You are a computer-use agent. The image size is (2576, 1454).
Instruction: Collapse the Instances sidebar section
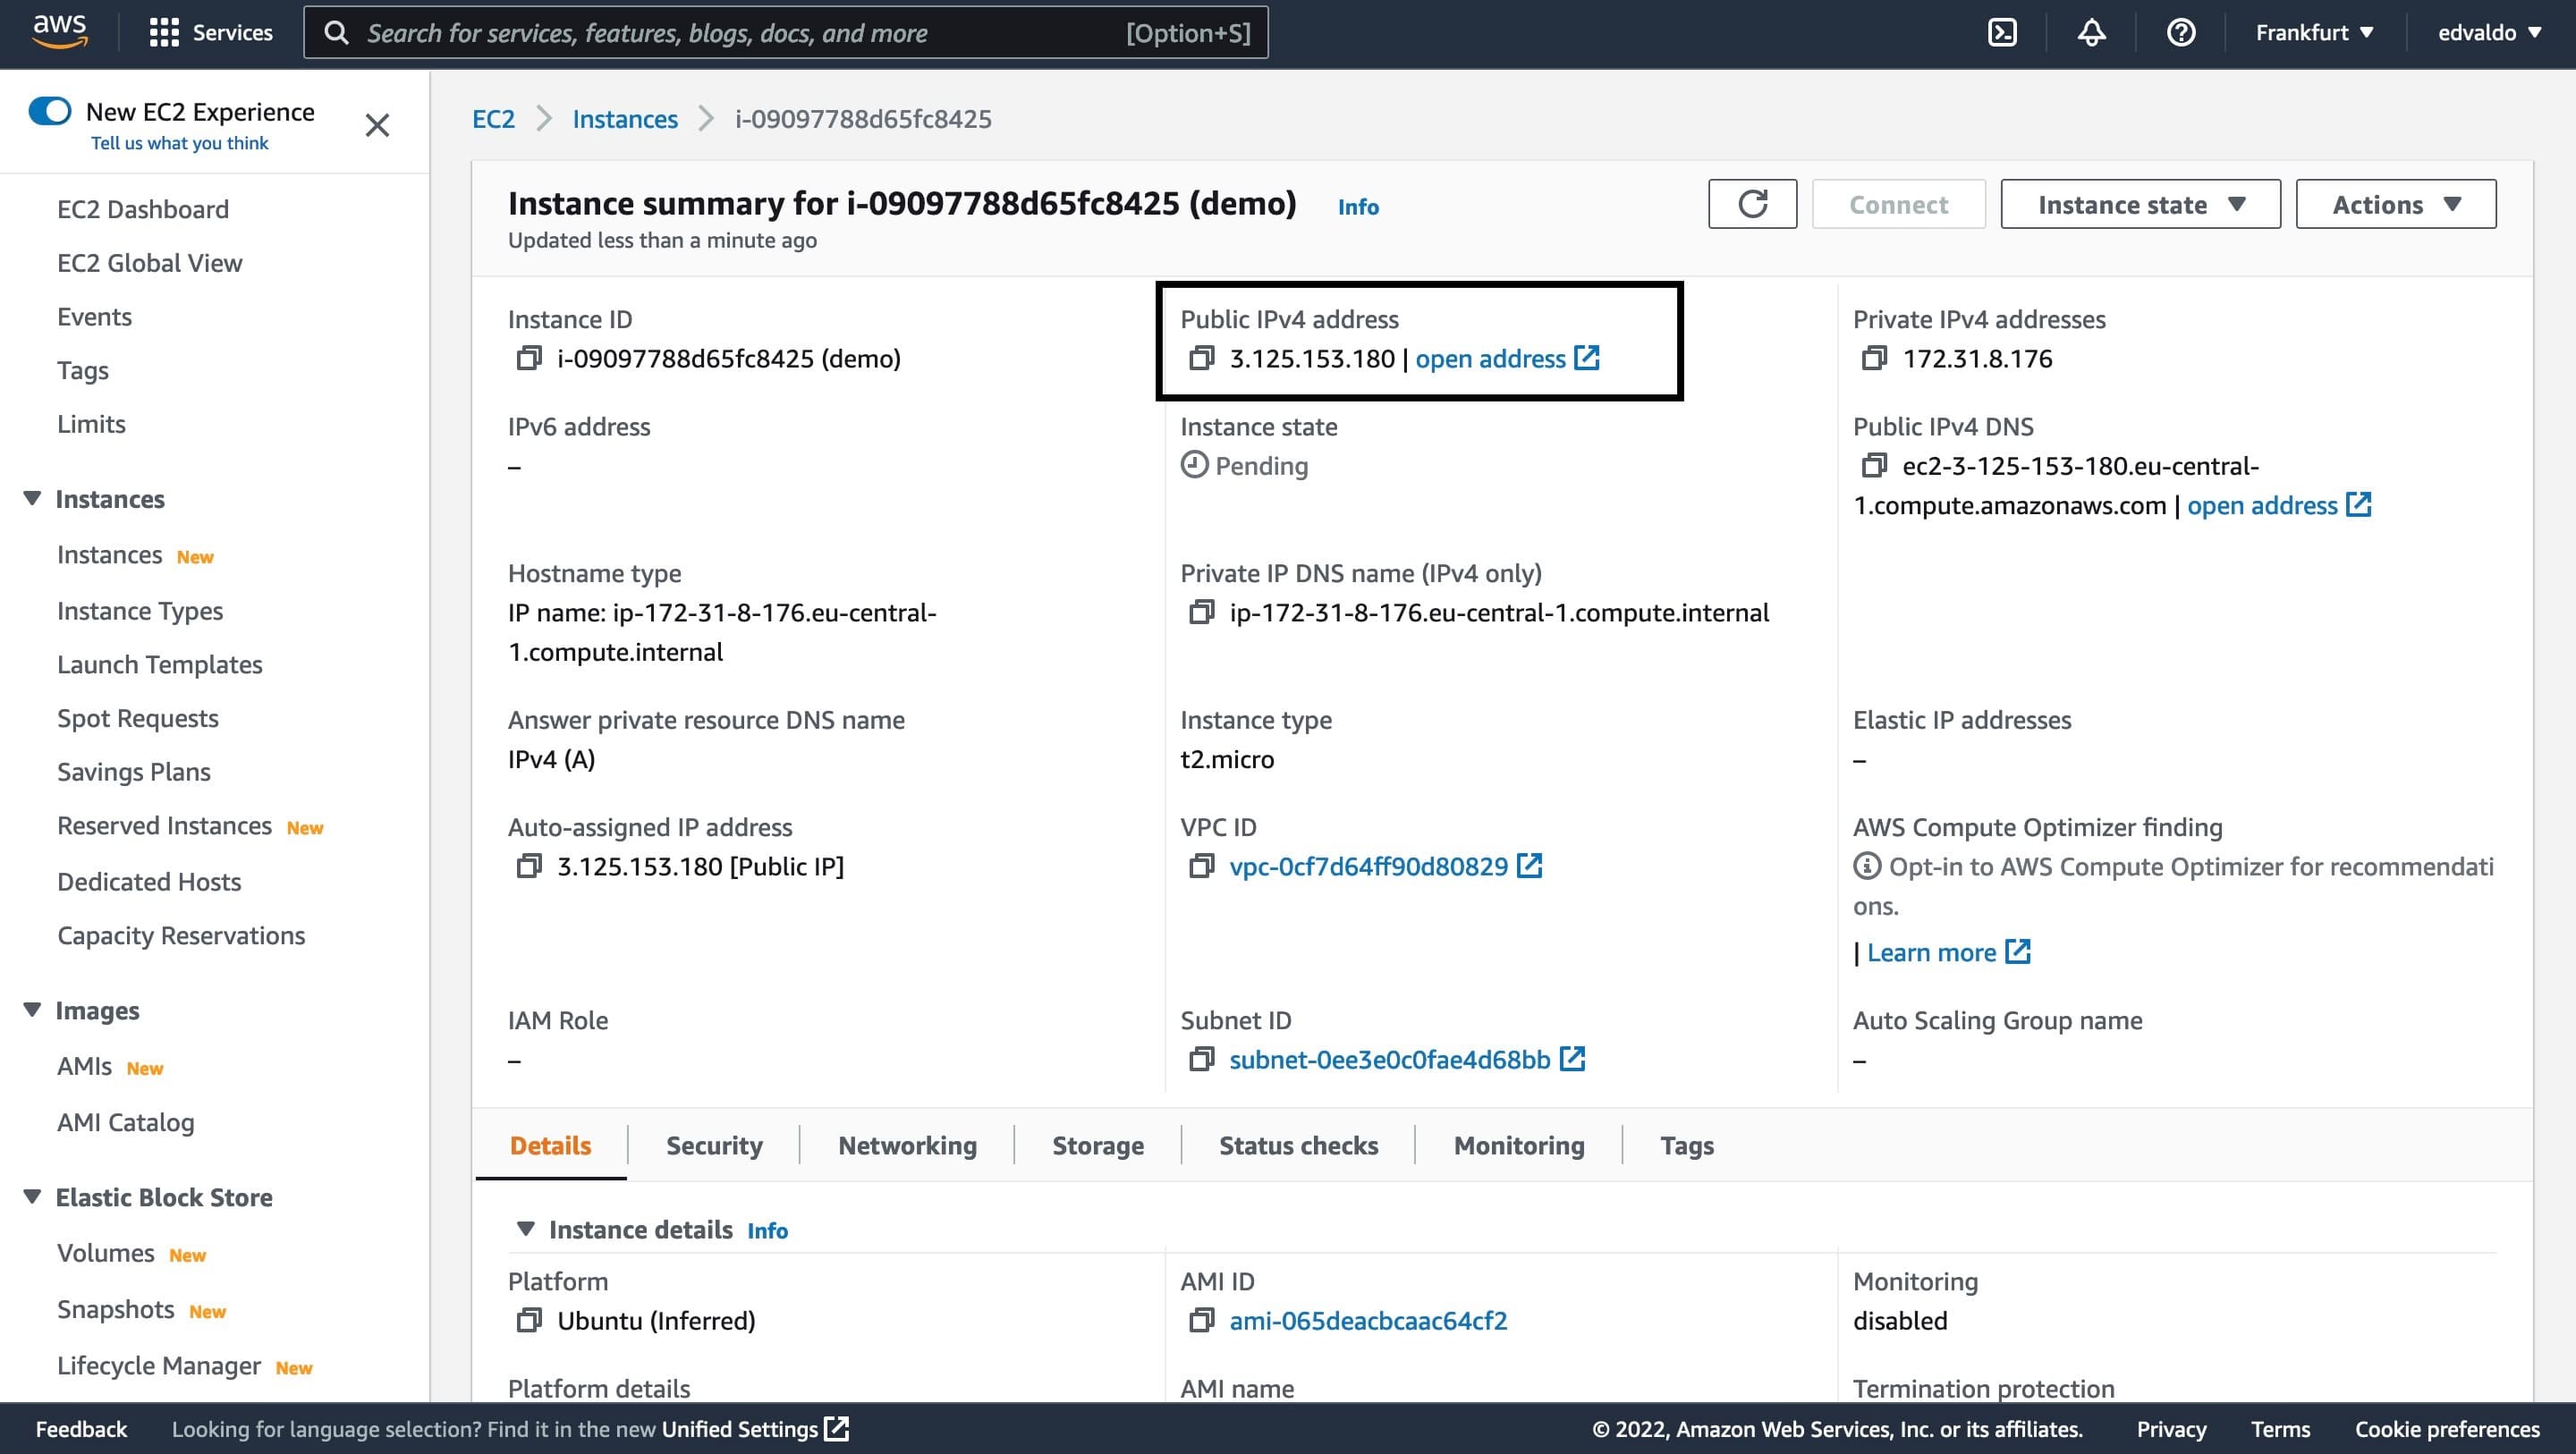[x=32, y=498]
